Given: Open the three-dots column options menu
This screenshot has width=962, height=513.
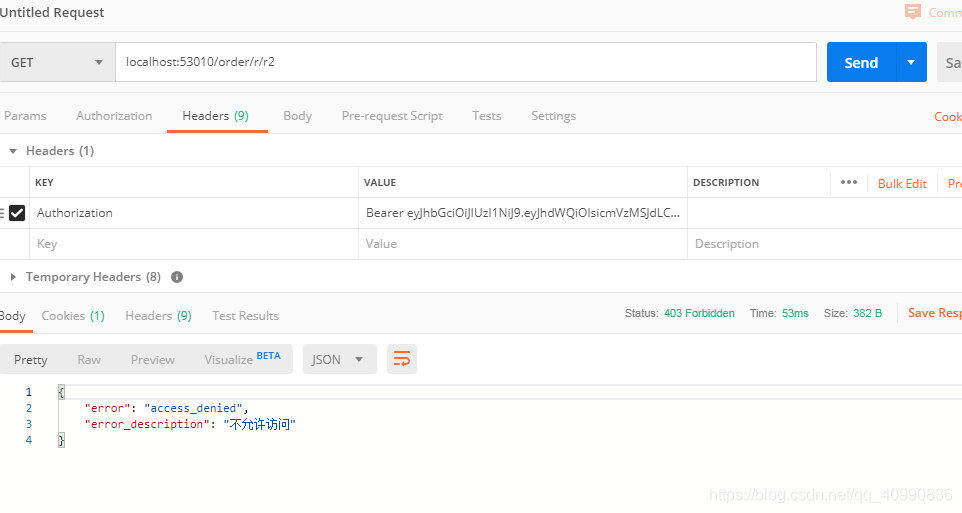Looking at the screenshot, I should click(849, 182).
